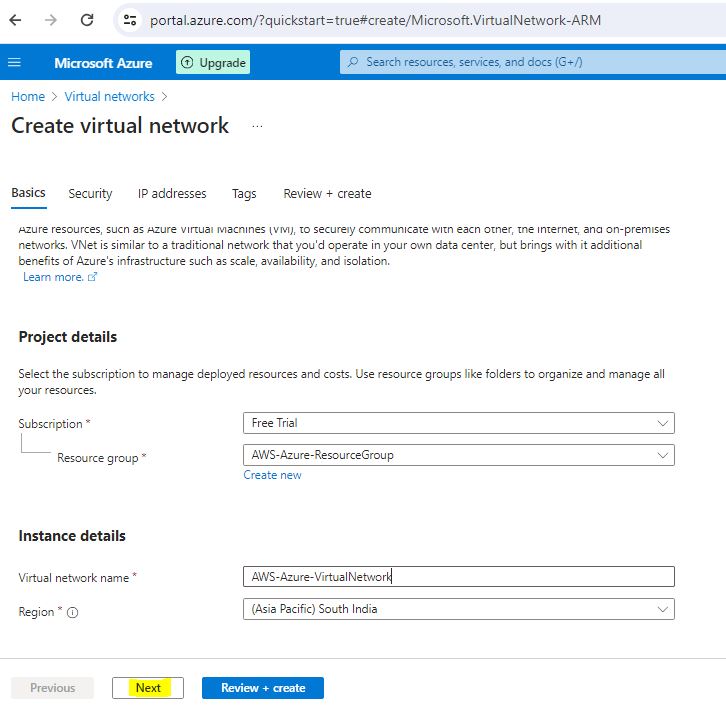Click the Create new resource group link

pyautogui.click(x=272, y=475)
